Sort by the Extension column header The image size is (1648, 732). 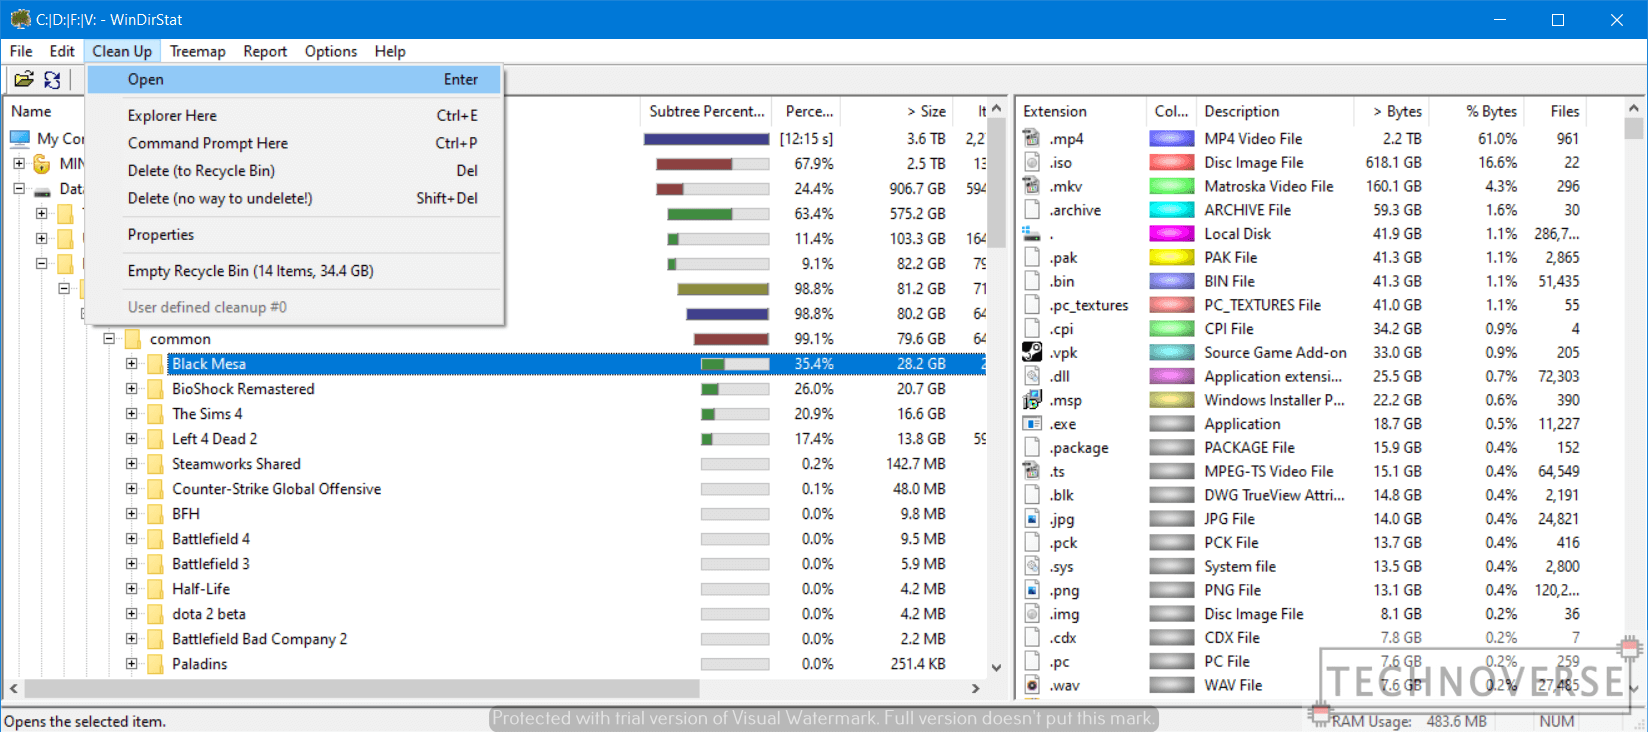[1080, 111]
